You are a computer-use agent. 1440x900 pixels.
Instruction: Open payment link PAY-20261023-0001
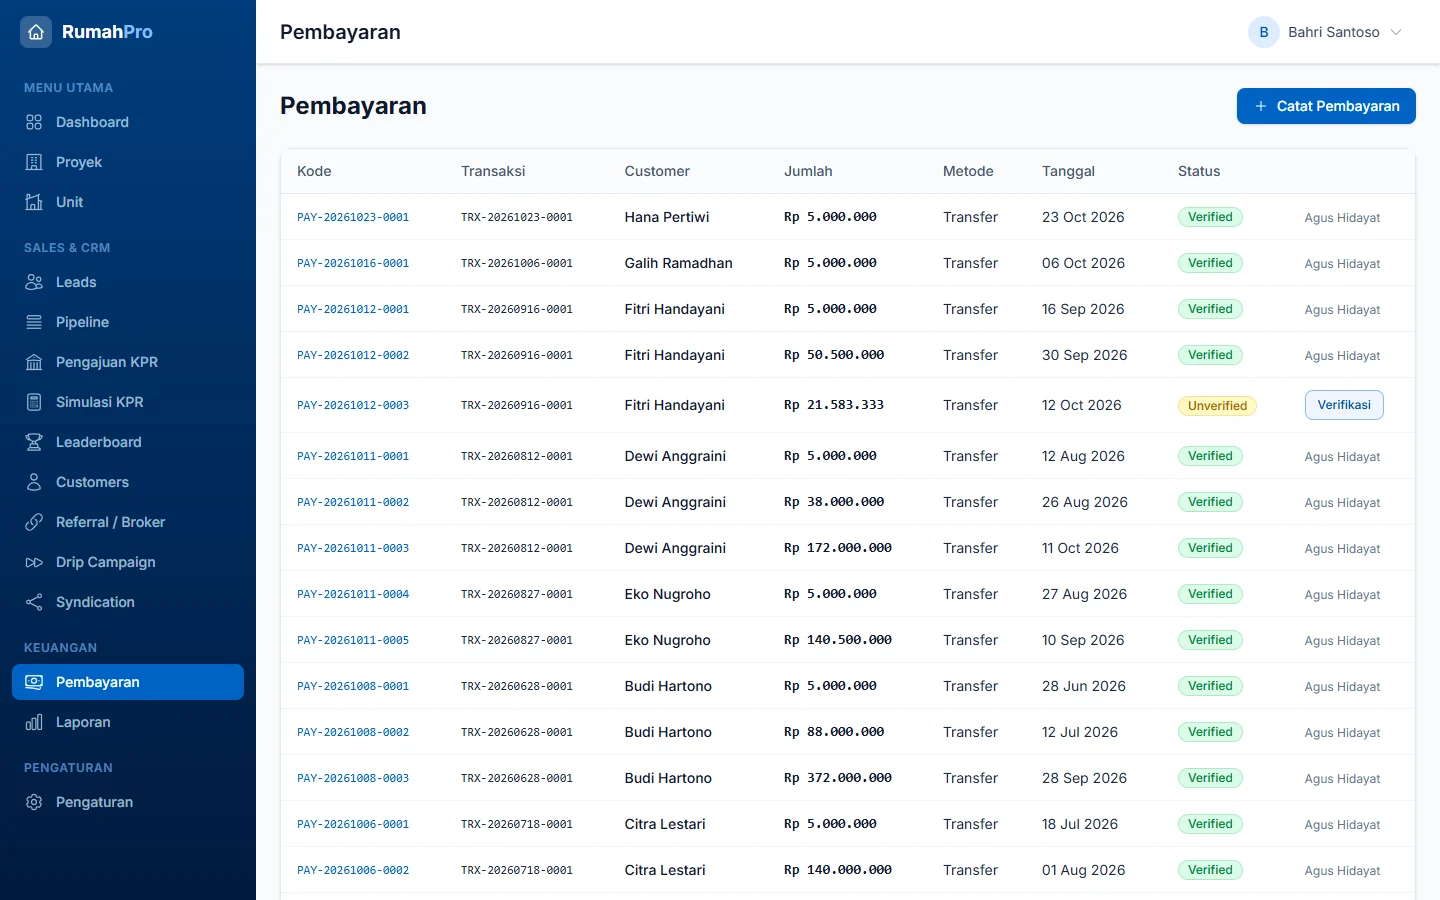(x=353, y=217)
